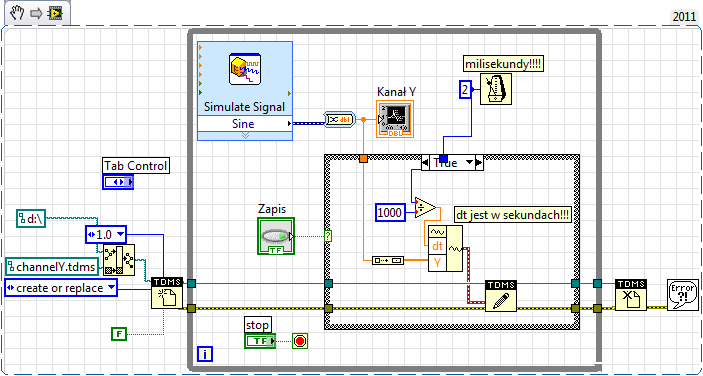Click the TDMS Open file node

pos(167,293)
